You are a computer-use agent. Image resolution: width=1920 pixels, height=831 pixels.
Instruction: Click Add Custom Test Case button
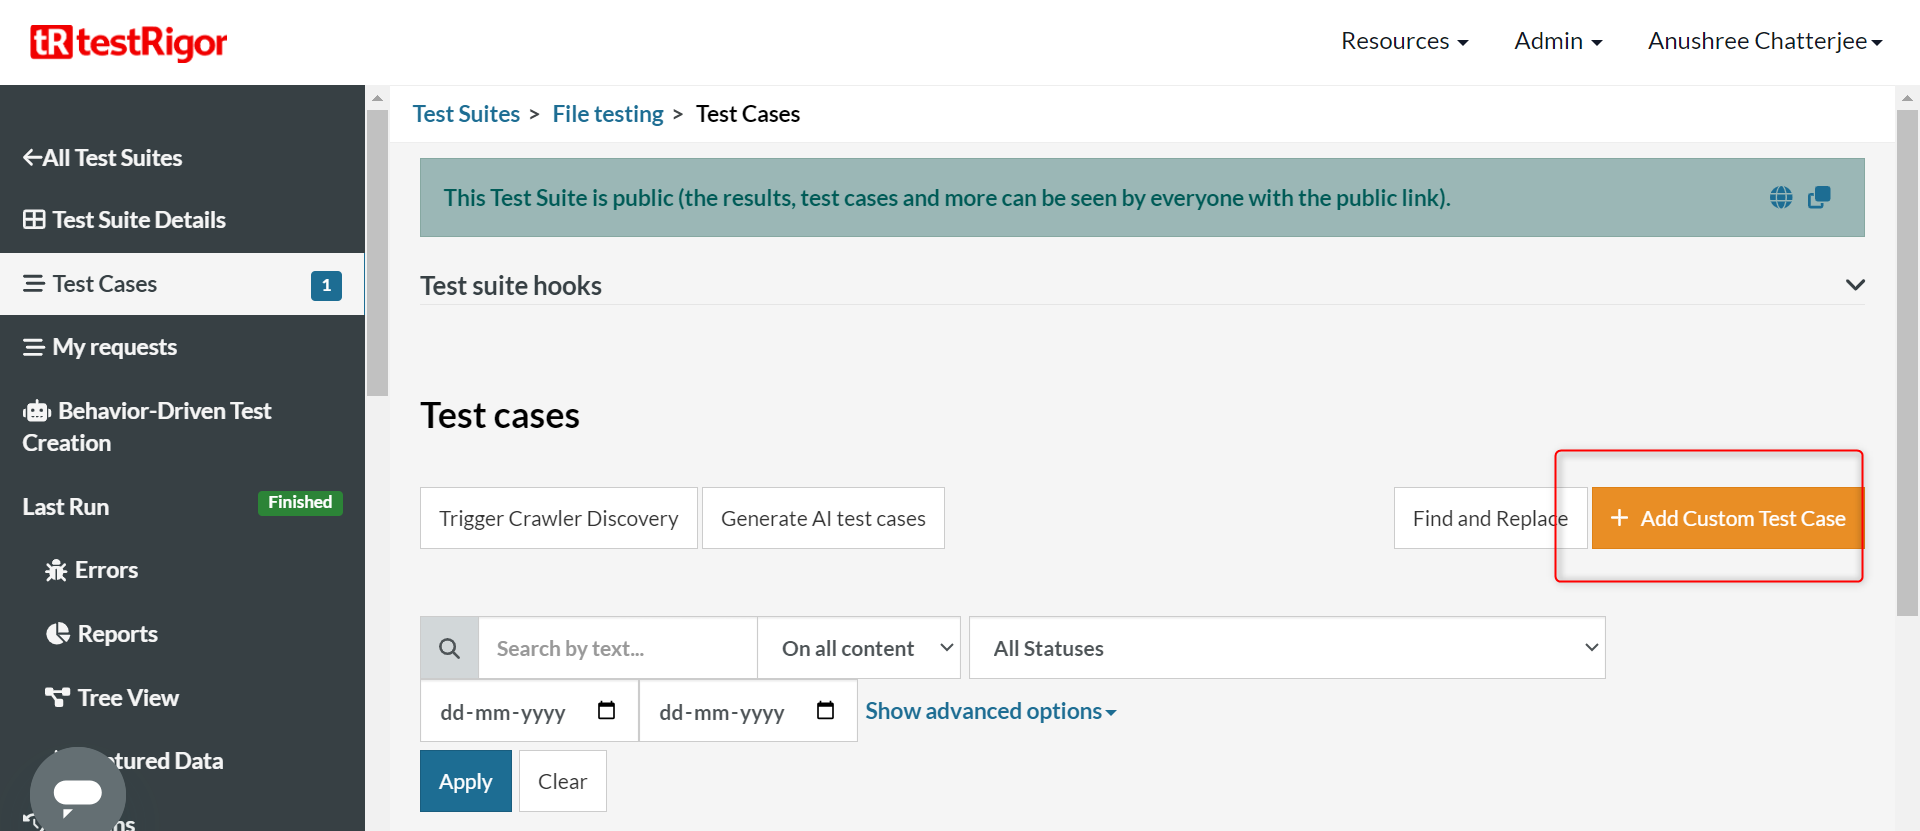(x=1727, y=518)
